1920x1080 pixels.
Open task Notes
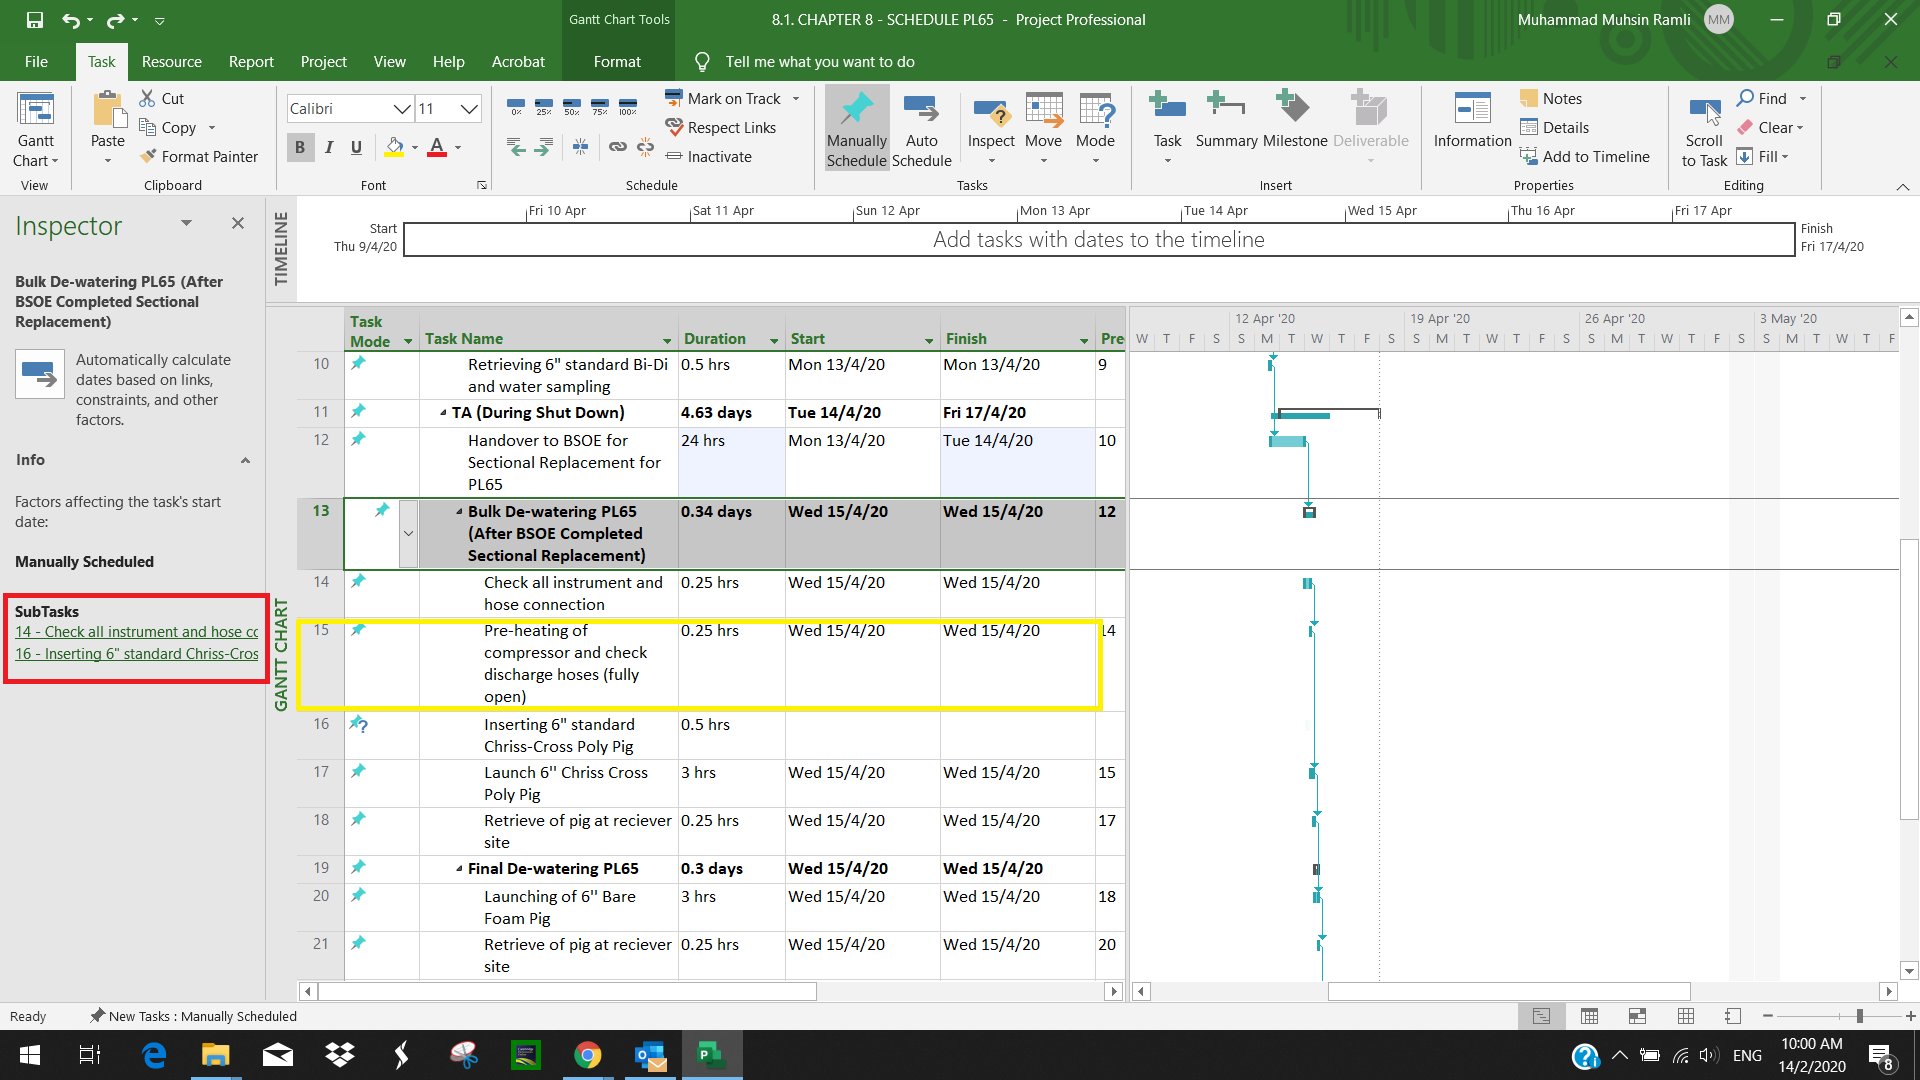[1551, 98]
